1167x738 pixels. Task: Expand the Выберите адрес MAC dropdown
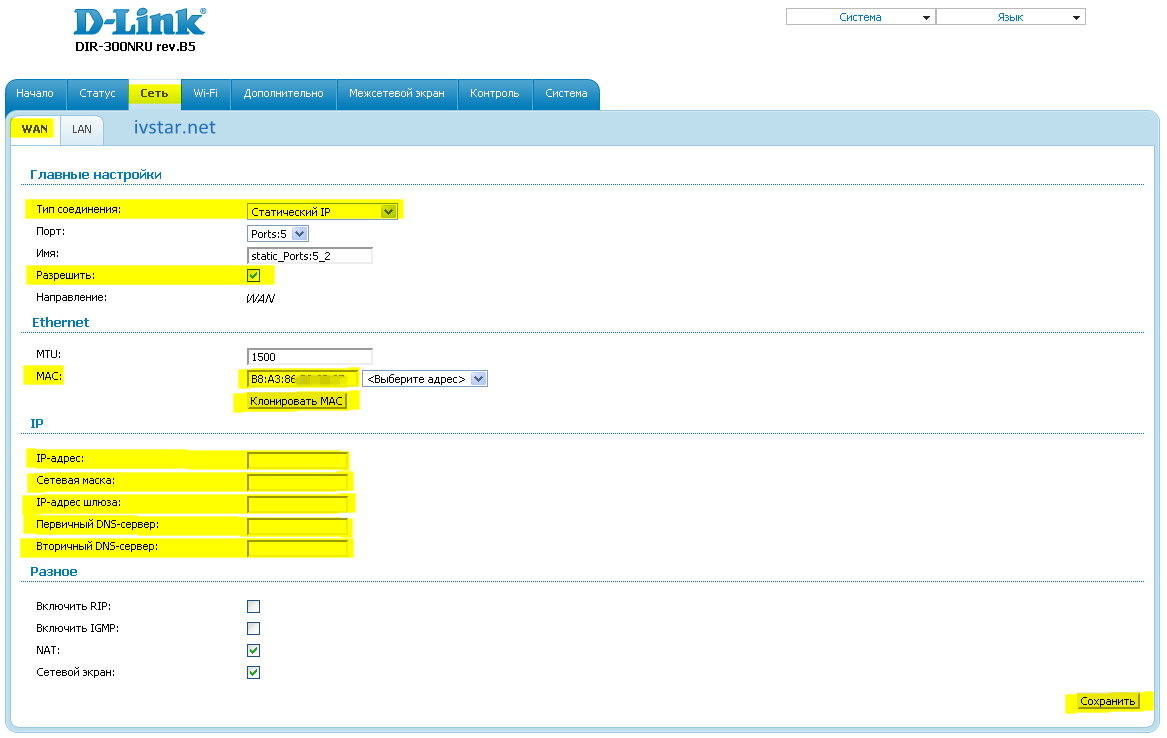click(424, 379)
